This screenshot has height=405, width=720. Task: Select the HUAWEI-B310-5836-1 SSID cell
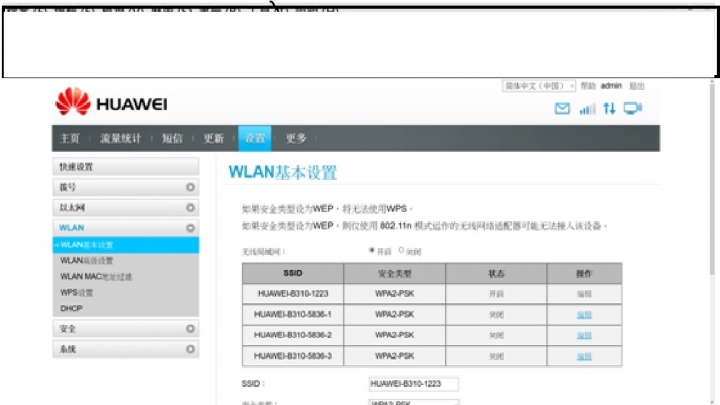tap(293, 315)
